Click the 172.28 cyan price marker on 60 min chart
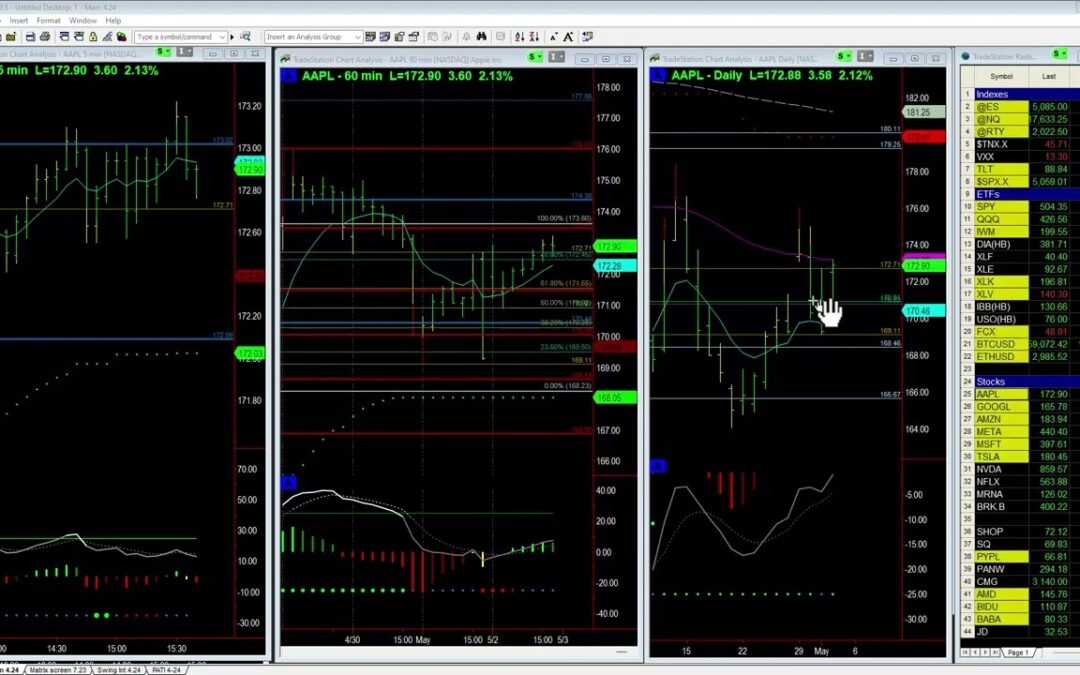The height and width of the screenshot is (675, 1080). click(614, 266)
